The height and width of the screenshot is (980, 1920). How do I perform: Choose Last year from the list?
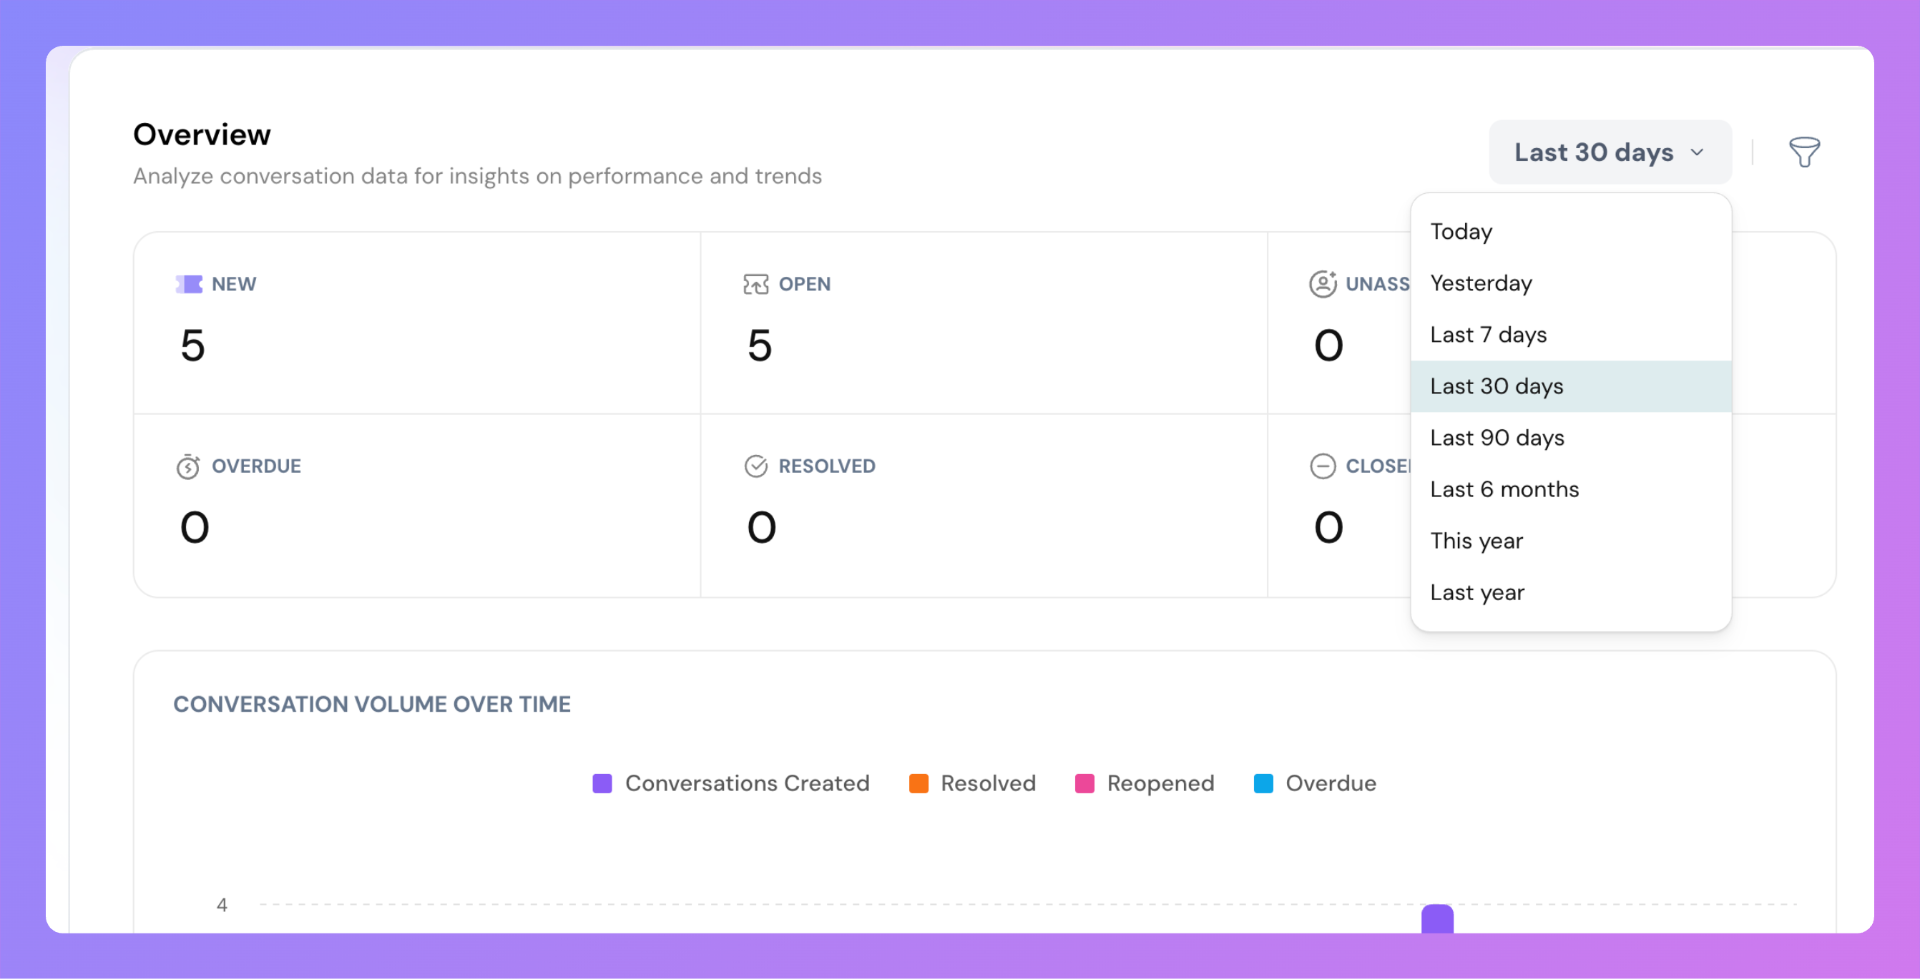click(1477, 593)
